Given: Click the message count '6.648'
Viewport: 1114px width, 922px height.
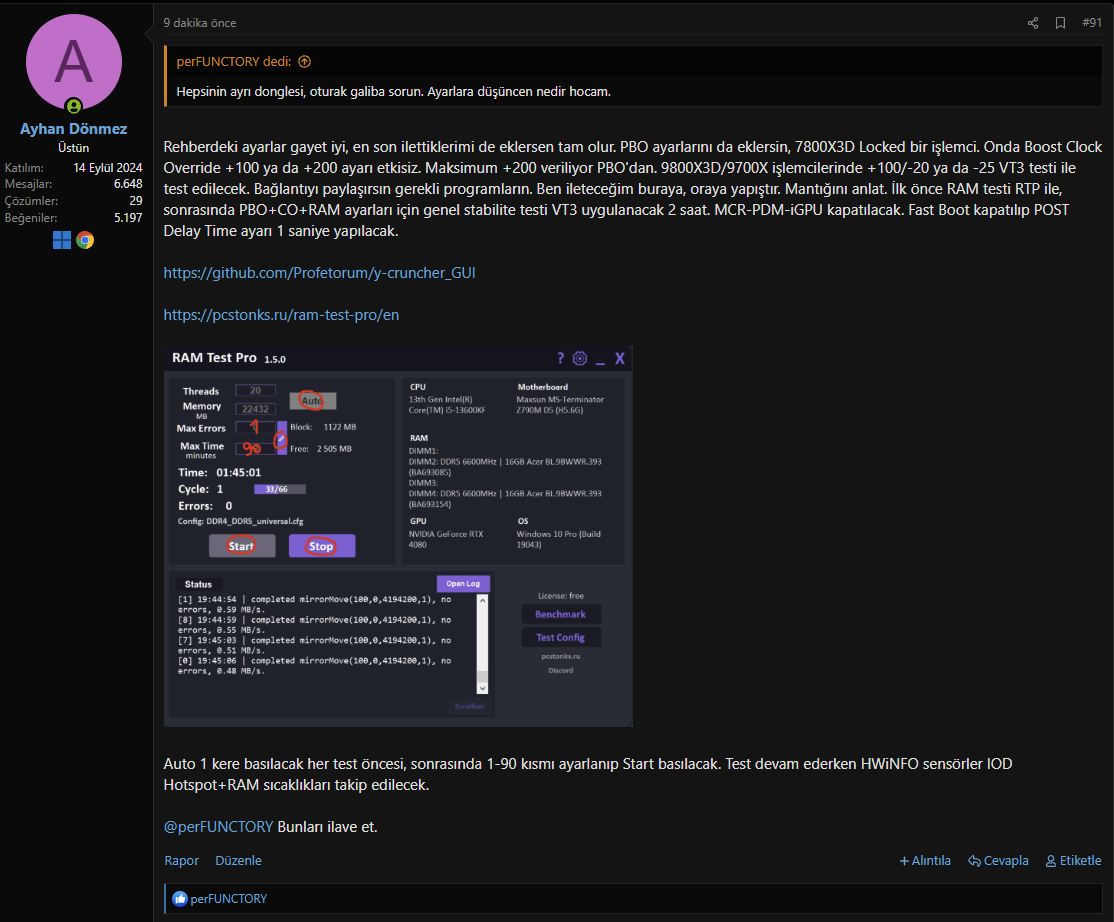Looking at the screenshot, I should [x=128, y=184].
